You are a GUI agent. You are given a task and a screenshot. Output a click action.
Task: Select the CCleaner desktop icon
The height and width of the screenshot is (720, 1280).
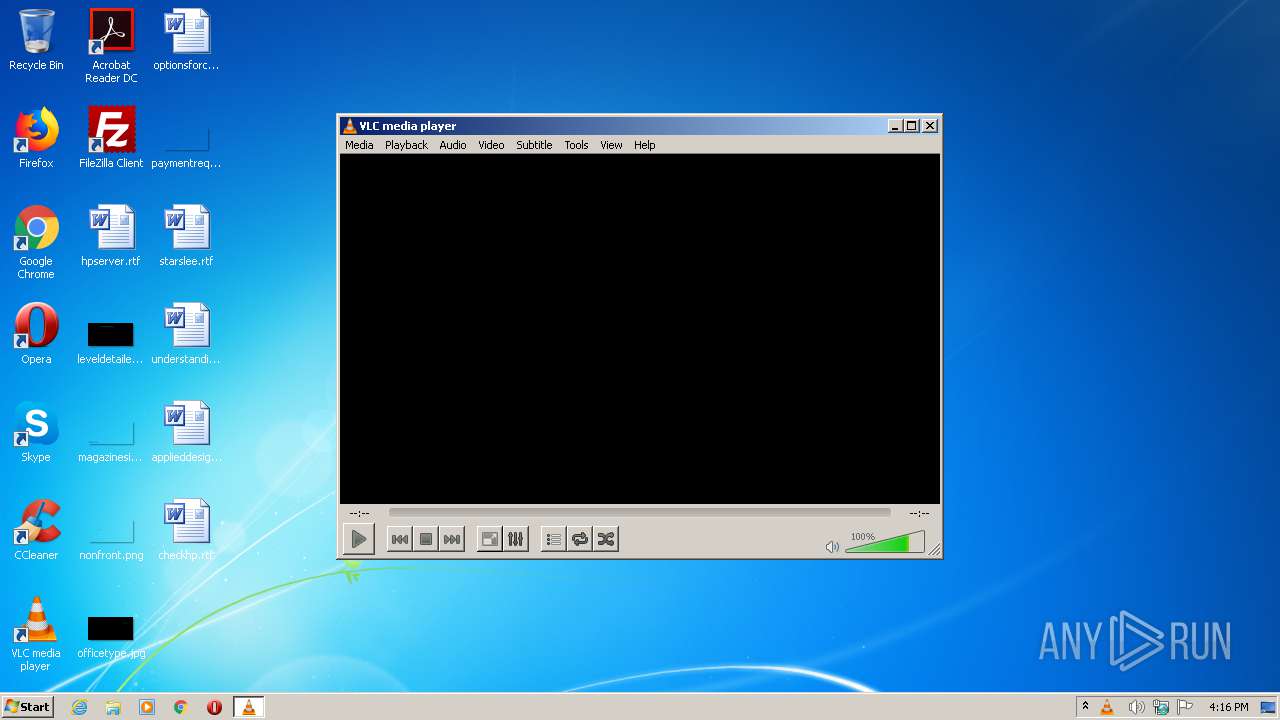[36, 530]
